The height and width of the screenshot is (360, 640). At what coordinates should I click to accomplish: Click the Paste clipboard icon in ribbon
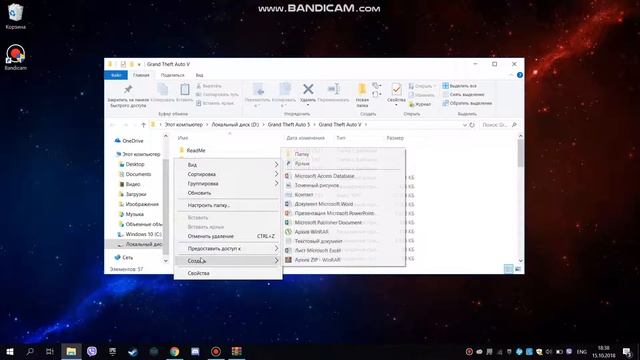click(x=184, y=89)
